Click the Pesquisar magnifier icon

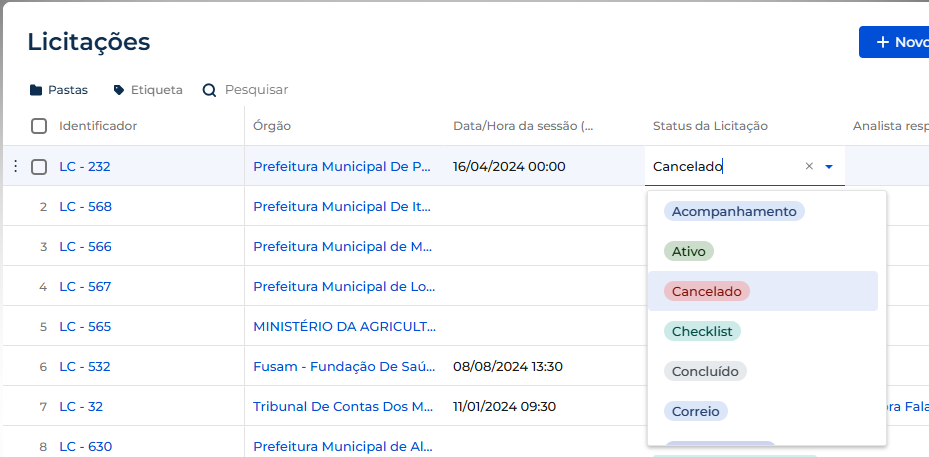coord(209,90)
